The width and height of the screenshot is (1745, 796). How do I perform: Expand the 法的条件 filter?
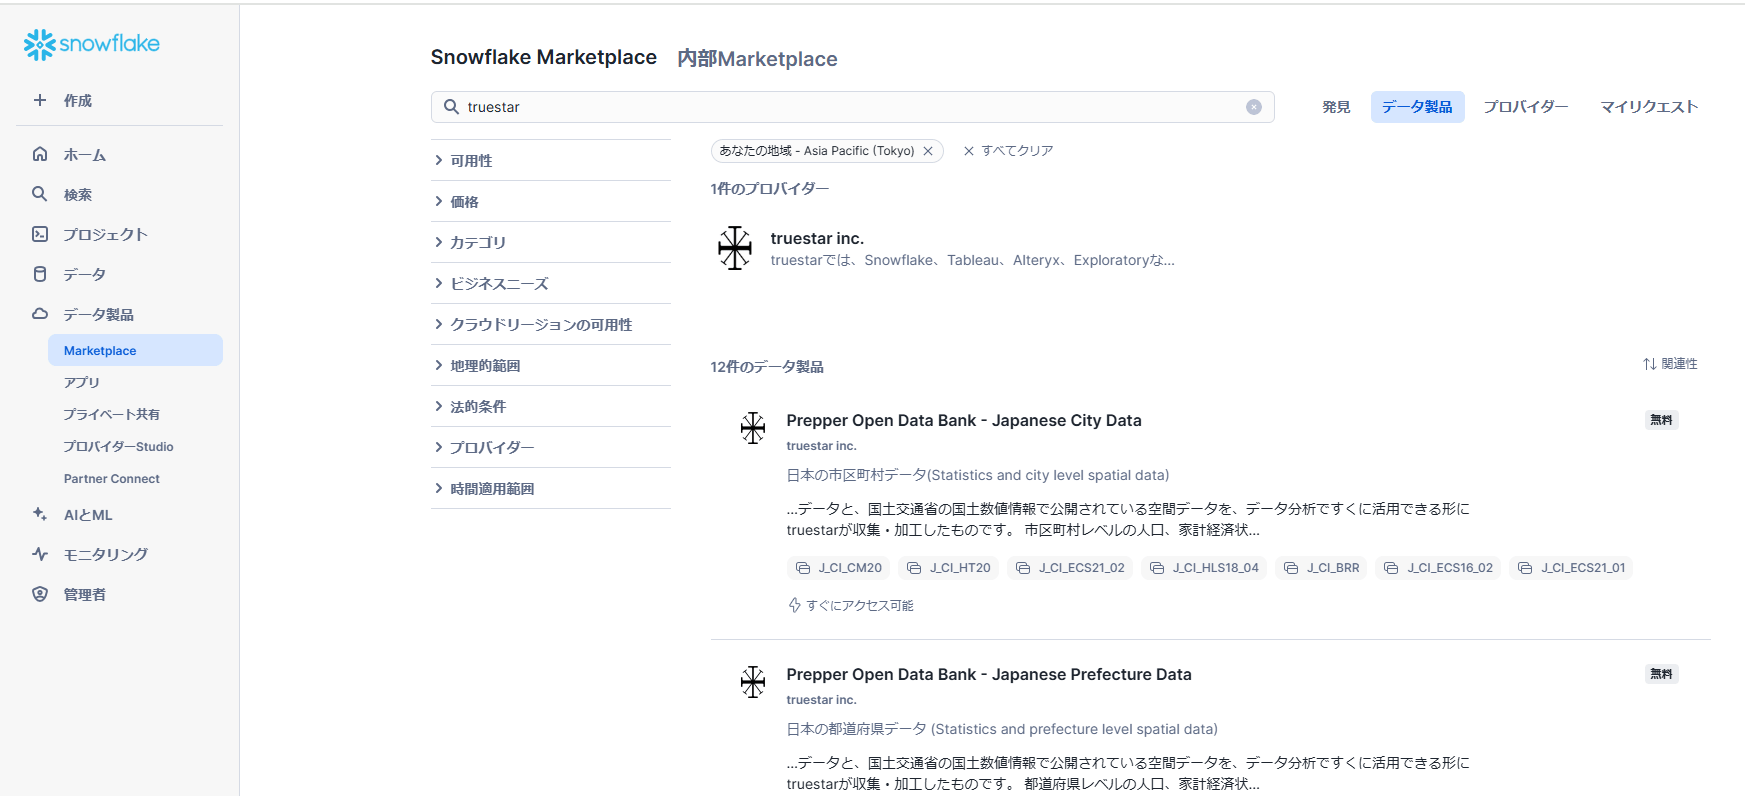coord(551,406)
